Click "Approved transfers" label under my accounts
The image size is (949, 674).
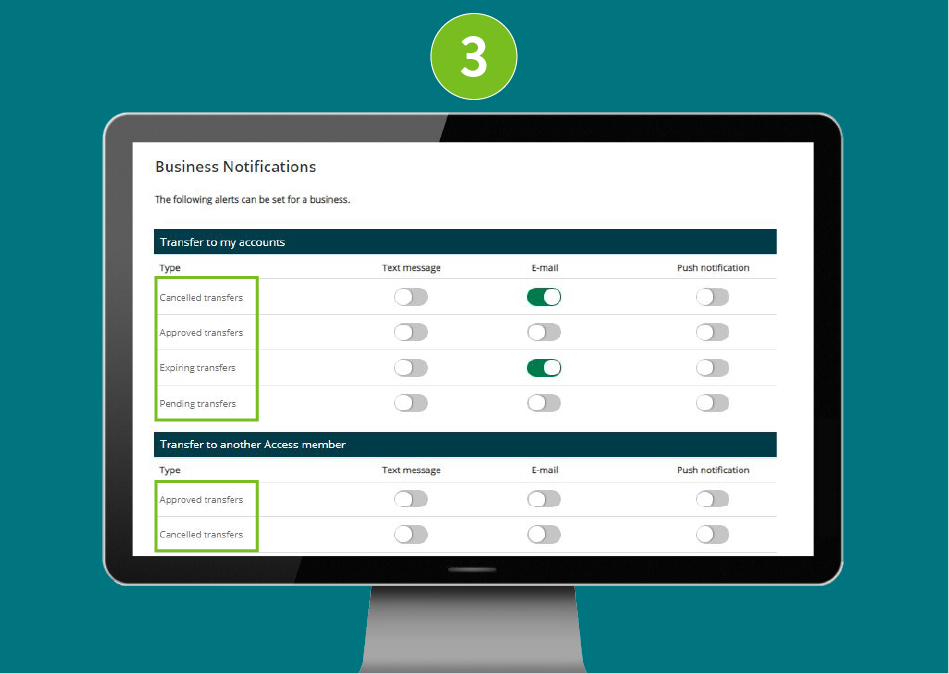click(x=201, y=333)
